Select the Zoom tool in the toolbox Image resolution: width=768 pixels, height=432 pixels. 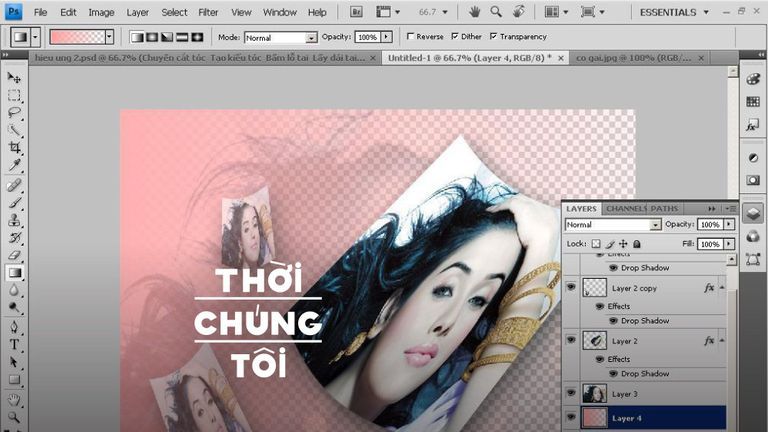(x=14, y=417)
